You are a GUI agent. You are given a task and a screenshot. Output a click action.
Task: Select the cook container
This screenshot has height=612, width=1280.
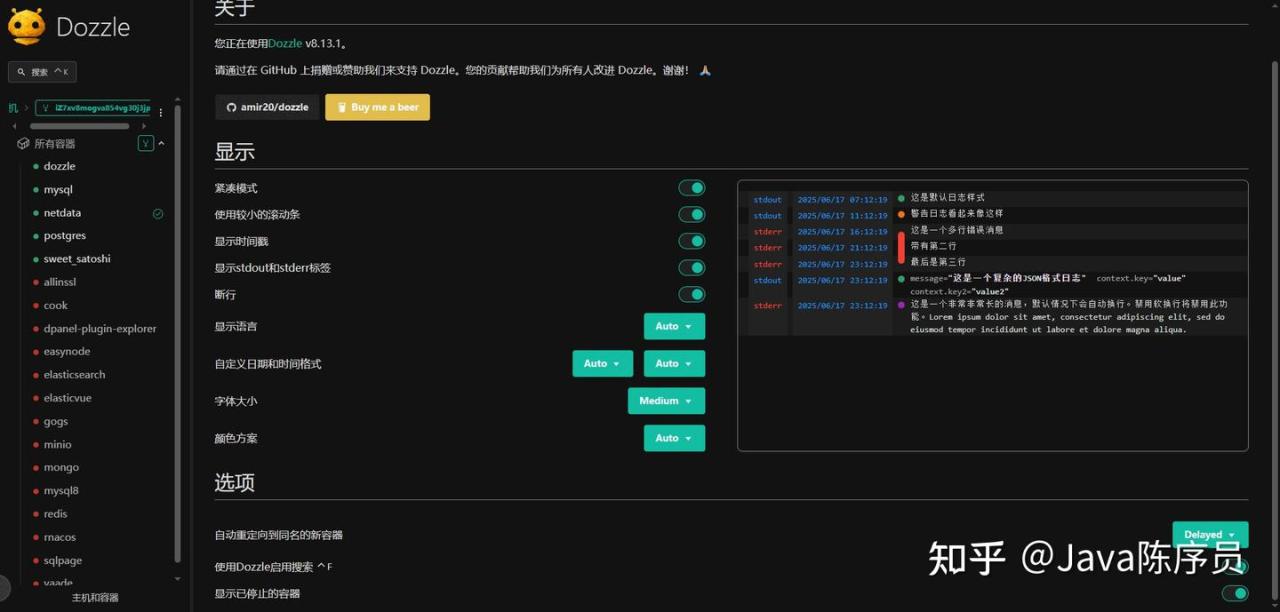pos(56,305)
